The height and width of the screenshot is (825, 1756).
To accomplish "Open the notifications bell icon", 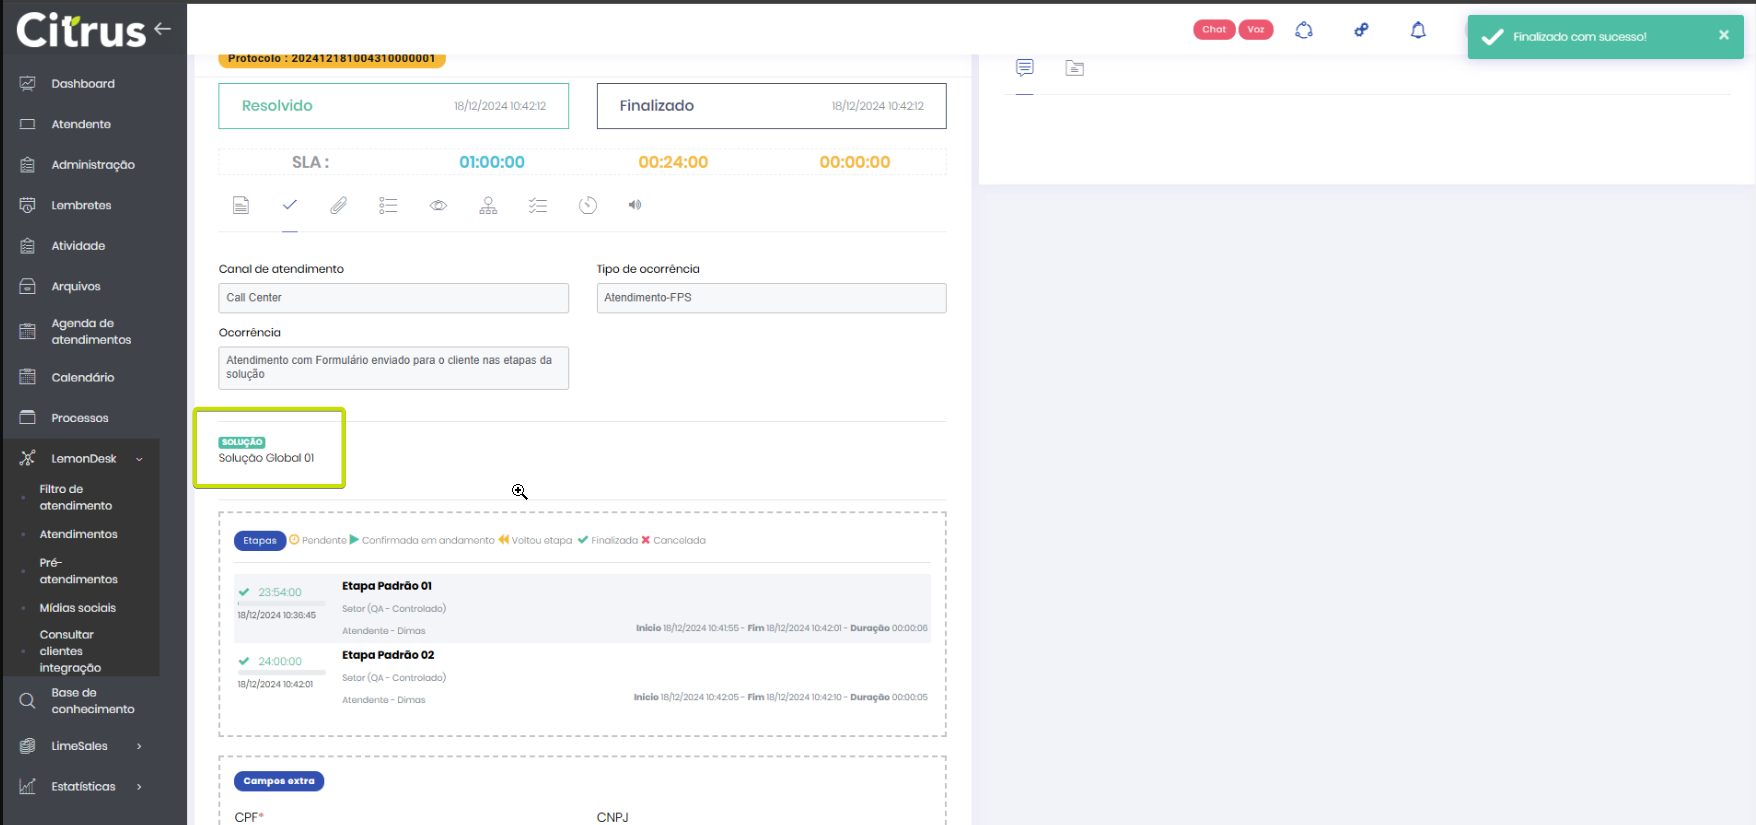I will 1418,30.
